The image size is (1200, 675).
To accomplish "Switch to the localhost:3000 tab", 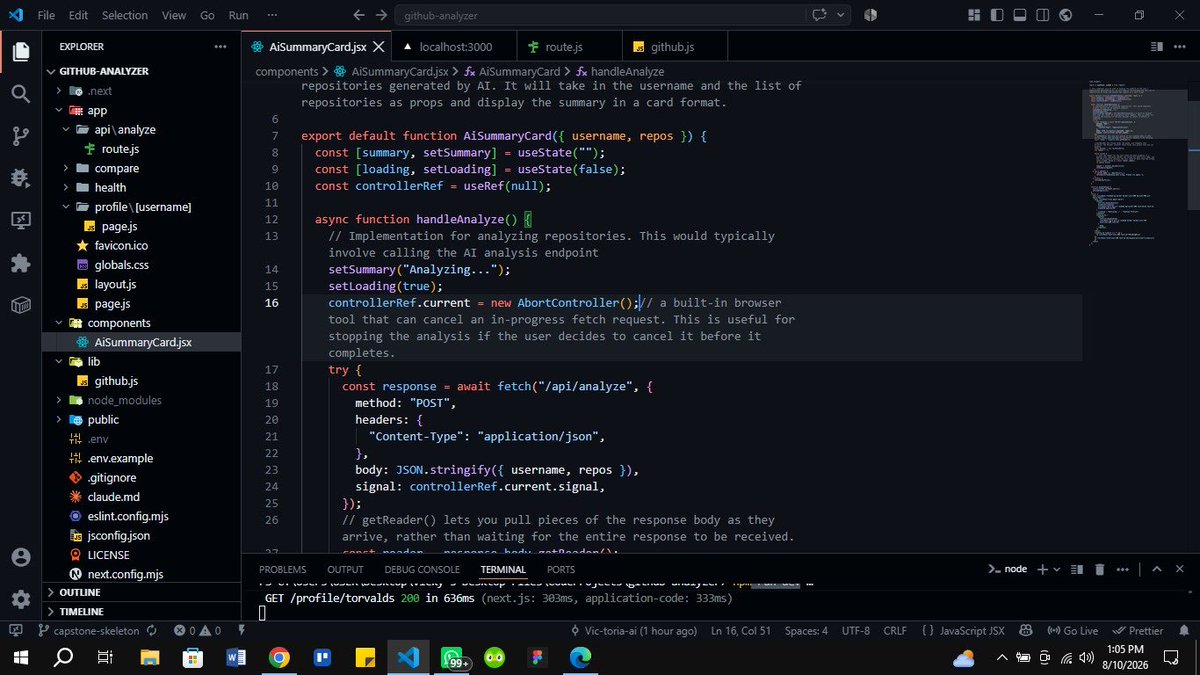I will tap(455, 47).
